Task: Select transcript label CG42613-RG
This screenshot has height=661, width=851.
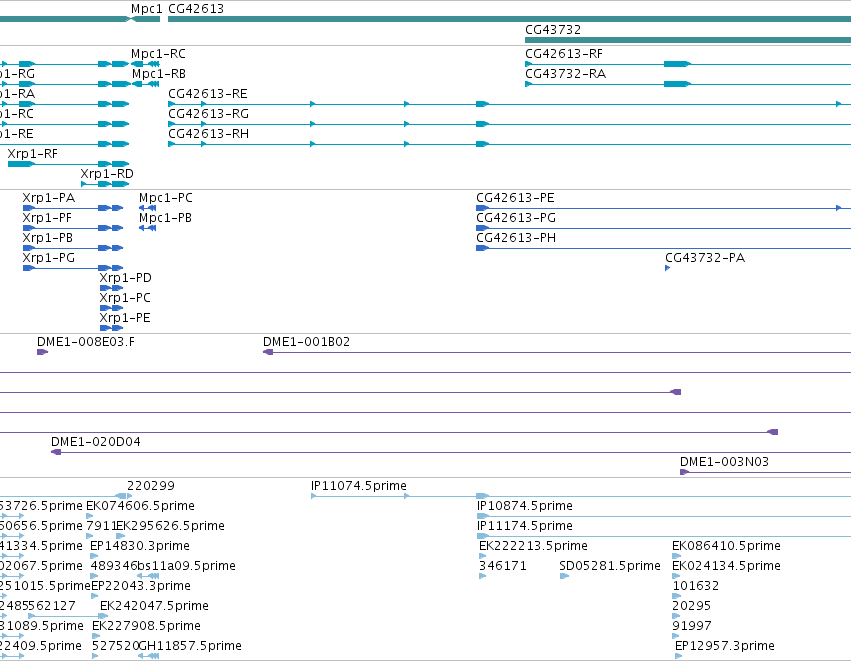Action: [x=208, y=114]
